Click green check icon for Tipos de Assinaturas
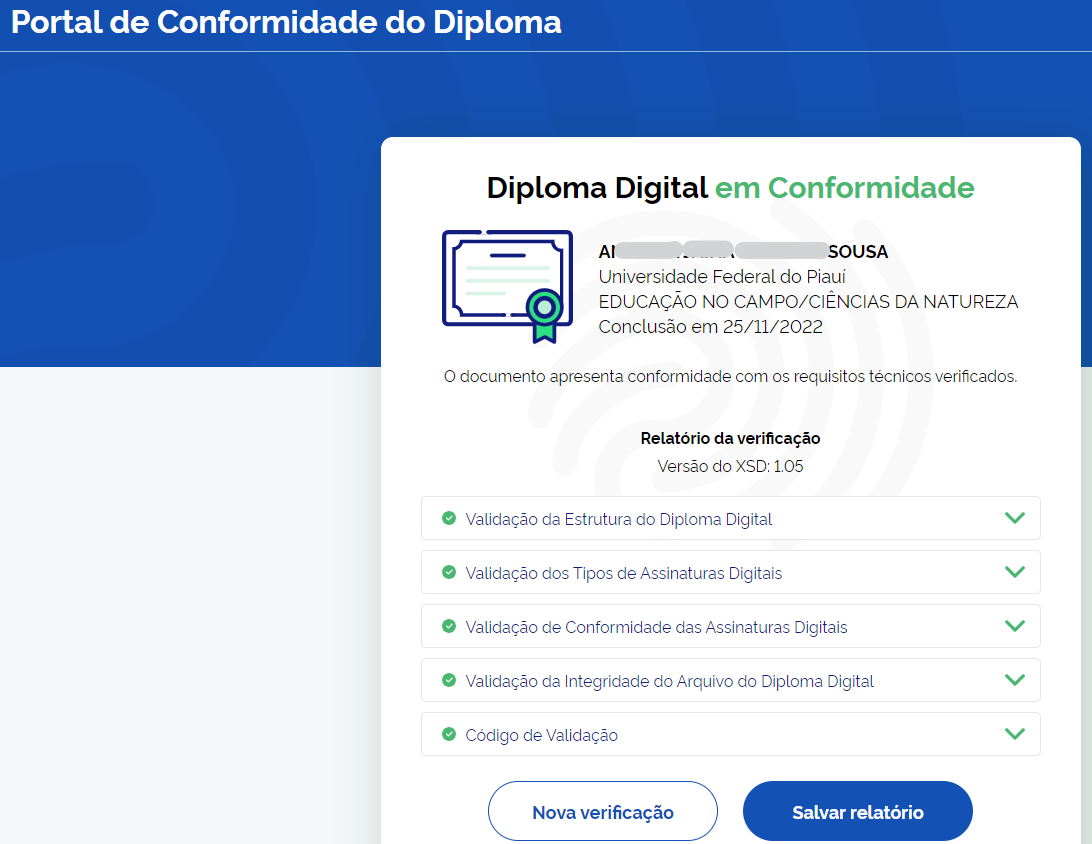Viewport: 1092px width, 844px height. 449,572
